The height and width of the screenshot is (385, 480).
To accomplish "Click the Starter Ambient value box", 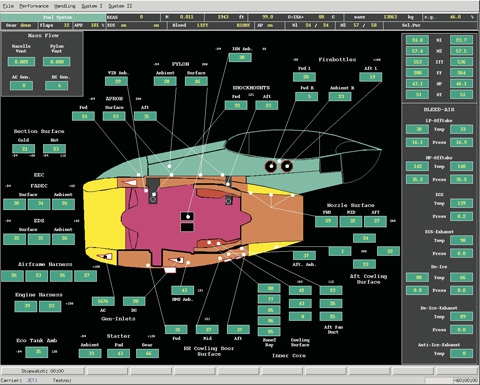I will (90, 353).
